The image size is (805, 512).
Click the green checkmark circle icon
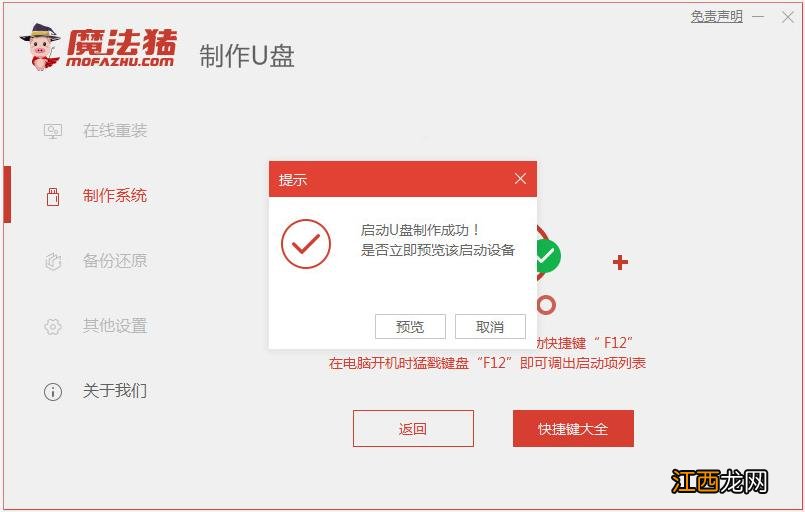tap(547, 255)
